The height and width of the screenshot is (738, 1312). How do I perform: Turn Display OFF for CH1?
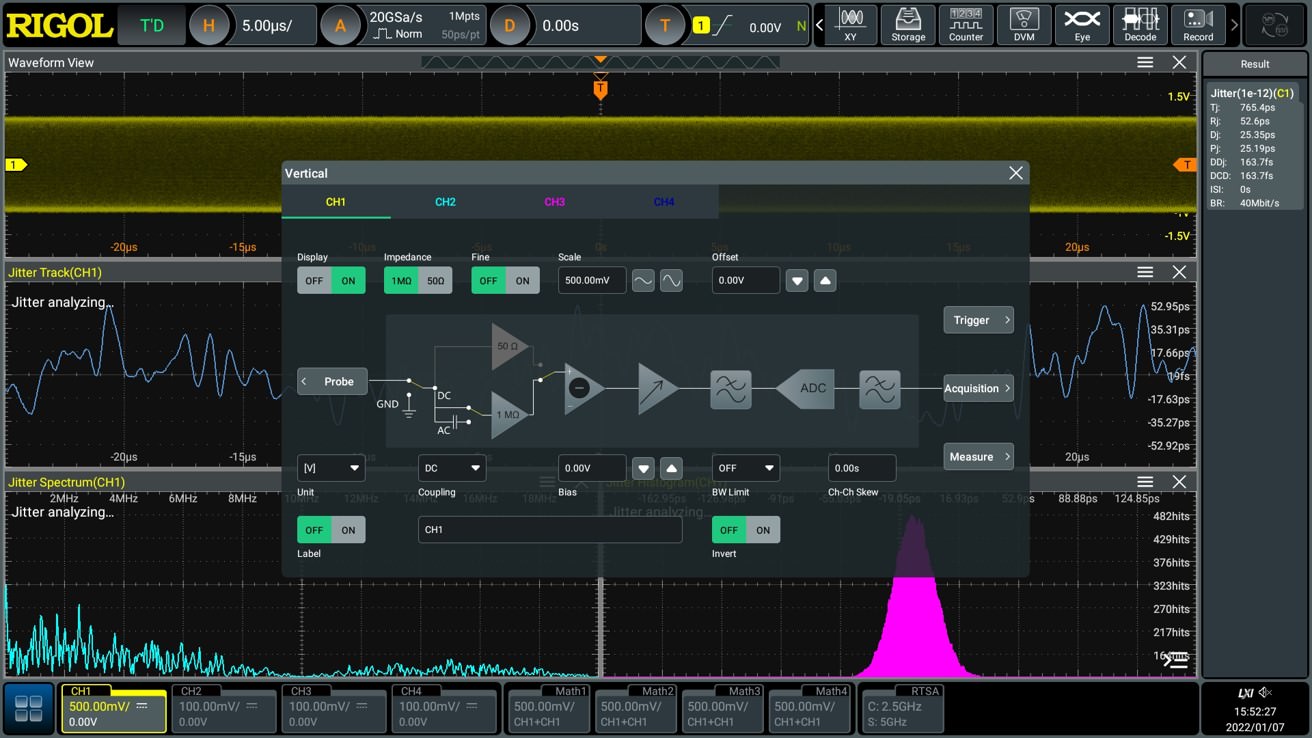click(x=314, y=281)
